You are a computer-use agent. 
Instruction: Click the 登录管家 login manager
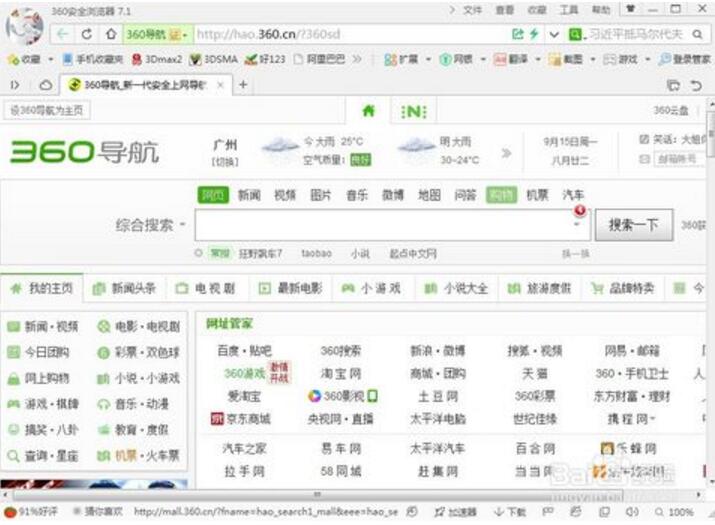coord(684,59)
